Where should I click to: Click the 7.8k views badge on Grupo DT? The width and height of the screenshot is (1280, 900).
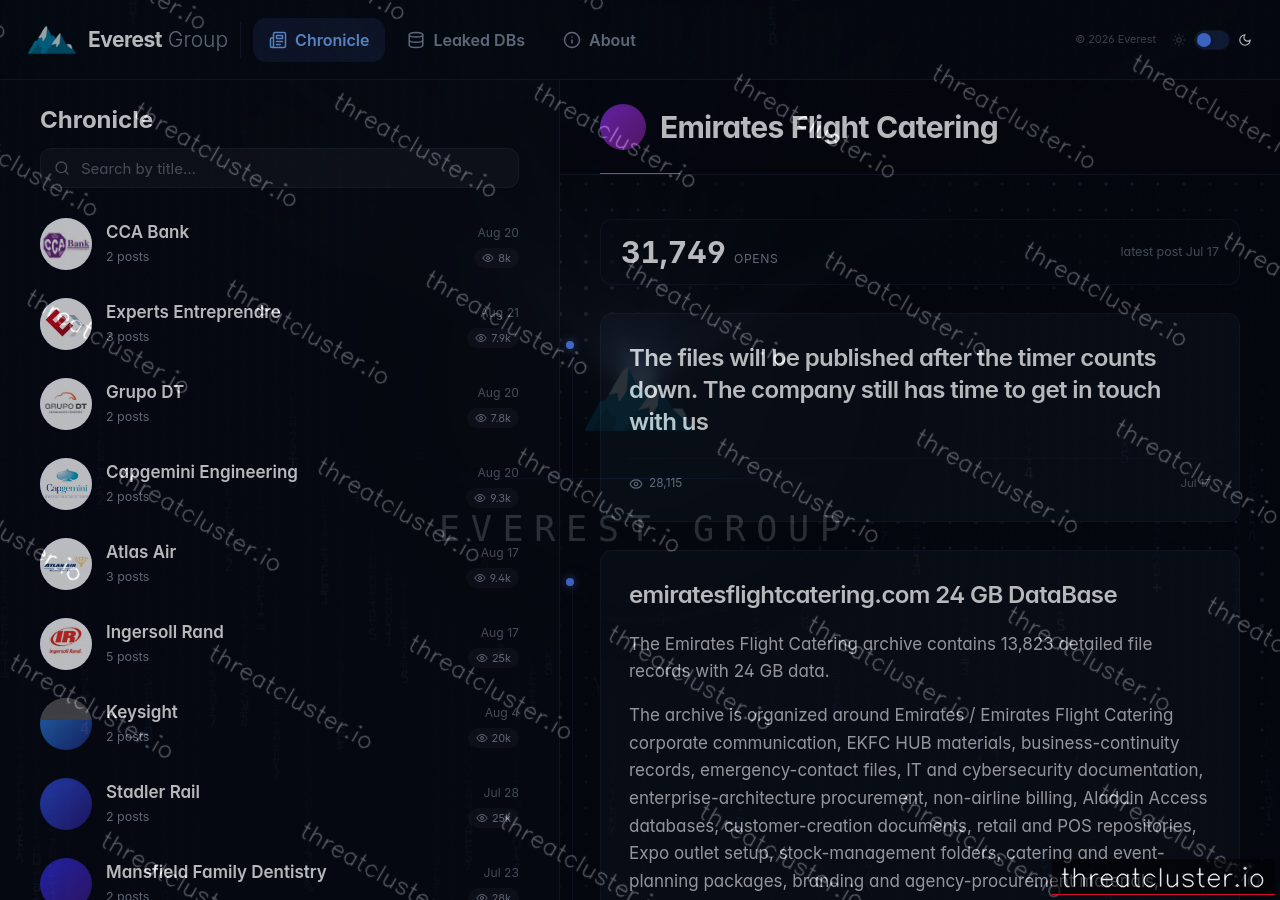(x=493, y=418)
